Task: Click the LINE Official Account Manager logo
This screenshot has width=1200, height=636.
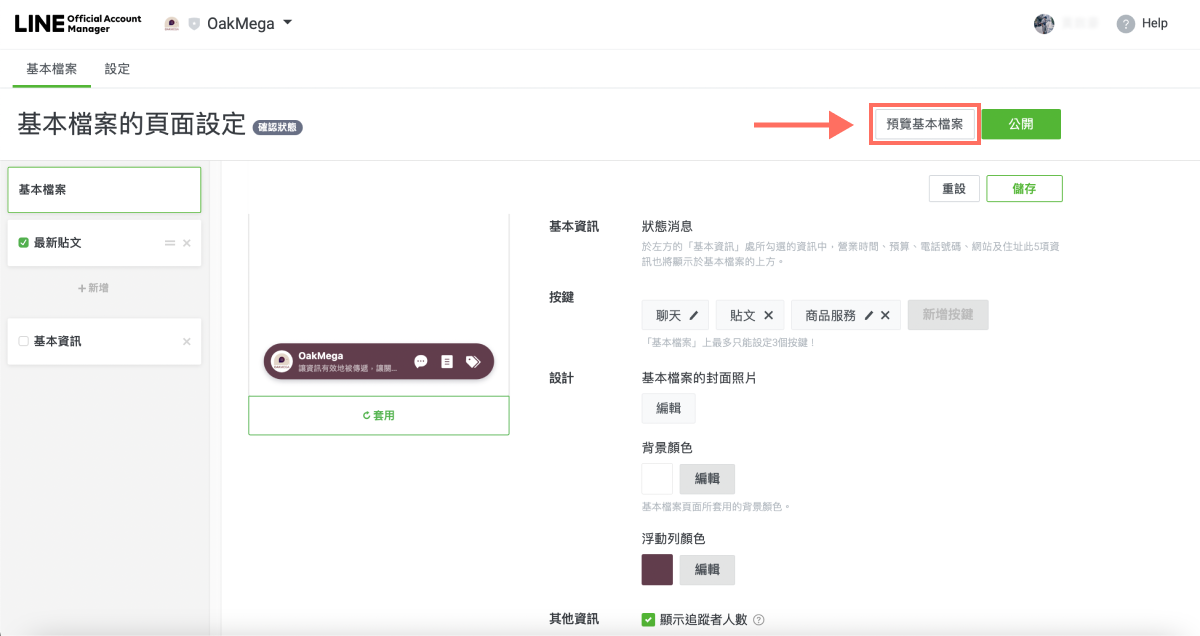Action: [78, 24]
